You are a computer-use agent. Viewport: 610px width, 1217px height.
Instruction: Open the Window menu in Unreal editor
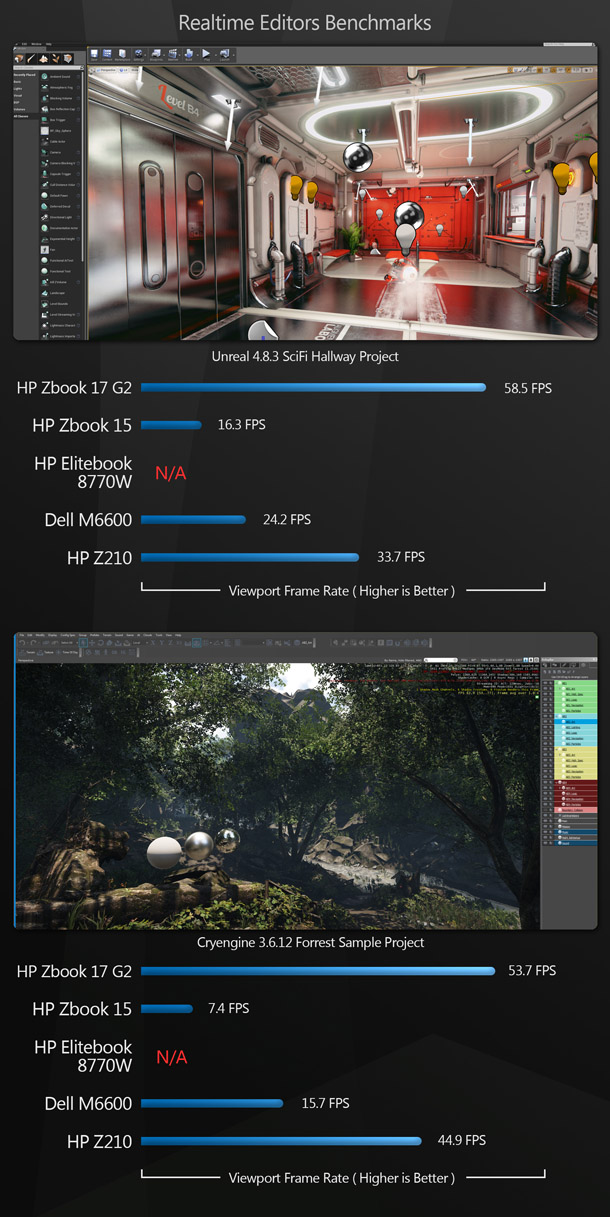coord(35,45)
